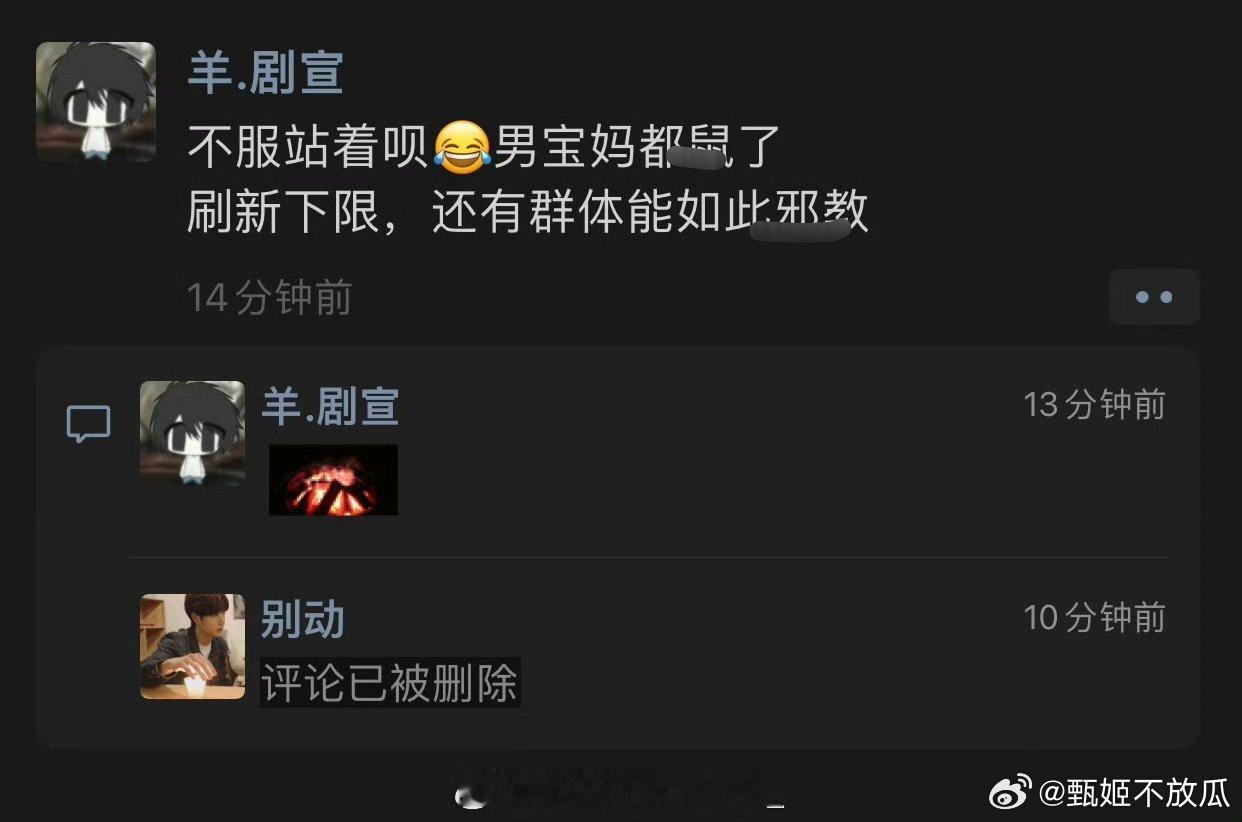Select the 评论已被删除 deleted comment notice
Viewport: 1242px width, 822px height.
click(390, 683)
